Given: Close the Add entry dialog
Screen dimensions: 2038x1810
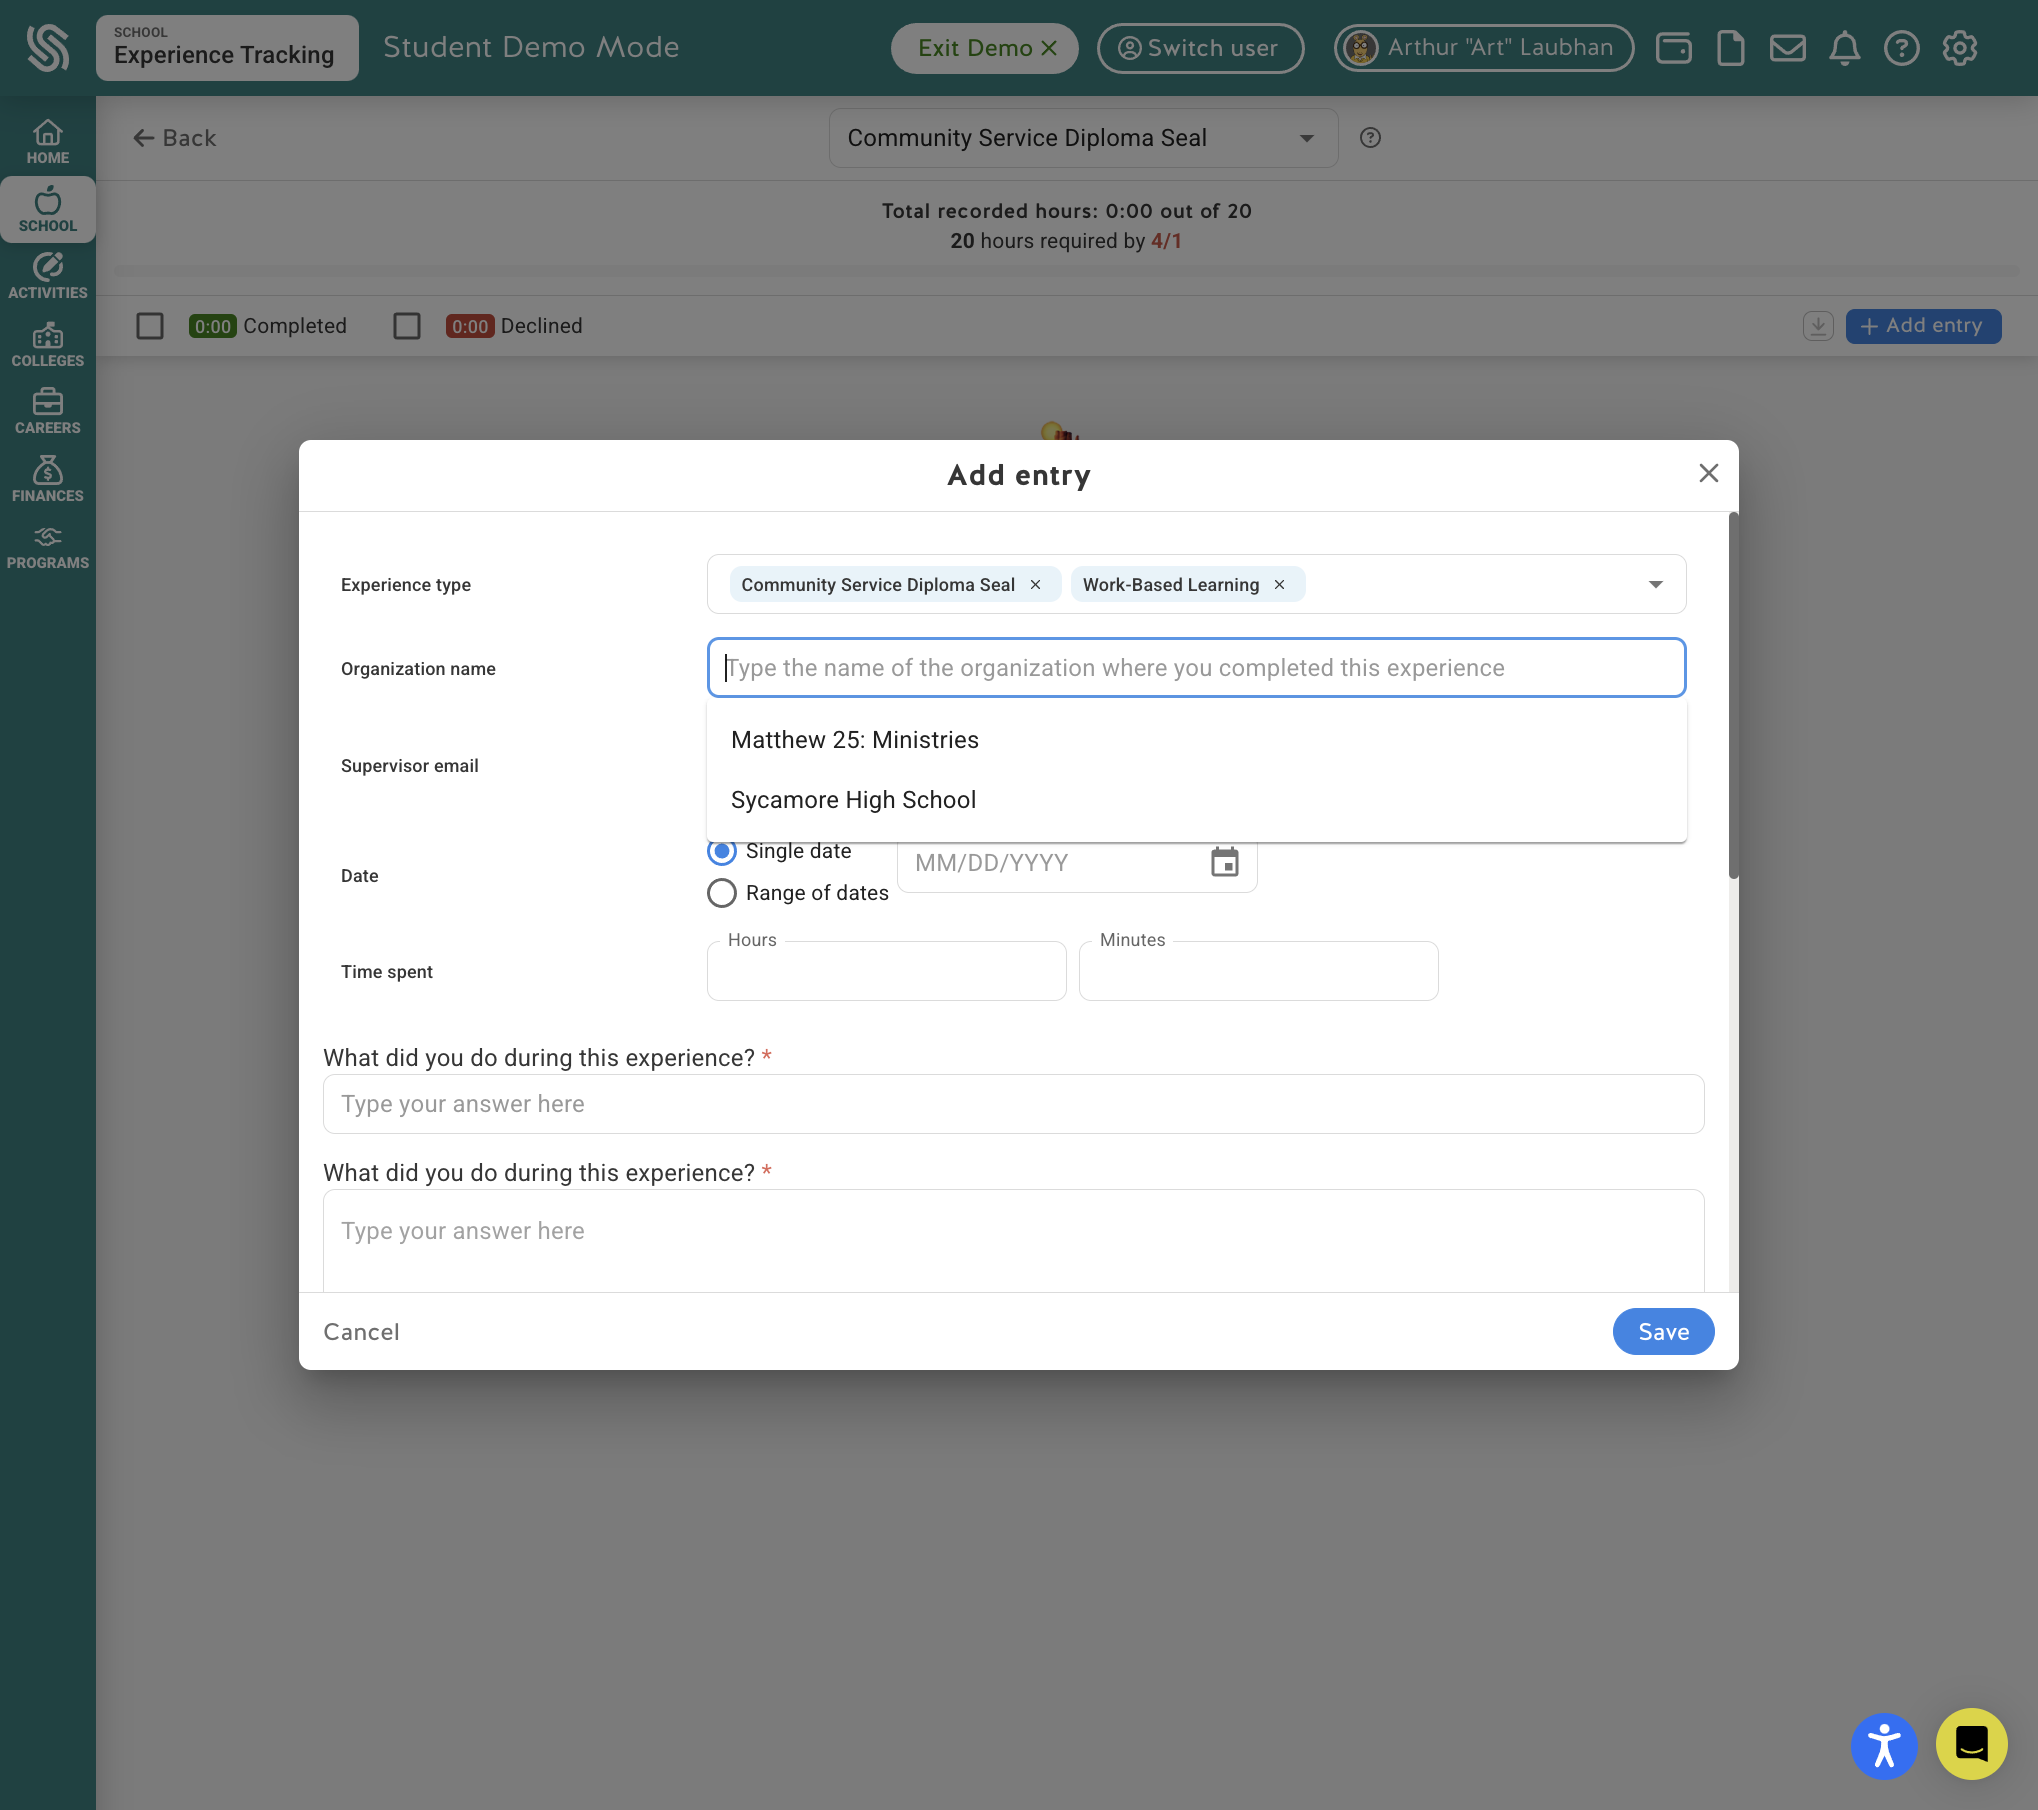Looking at the screenshot, I should (1708, 474).
